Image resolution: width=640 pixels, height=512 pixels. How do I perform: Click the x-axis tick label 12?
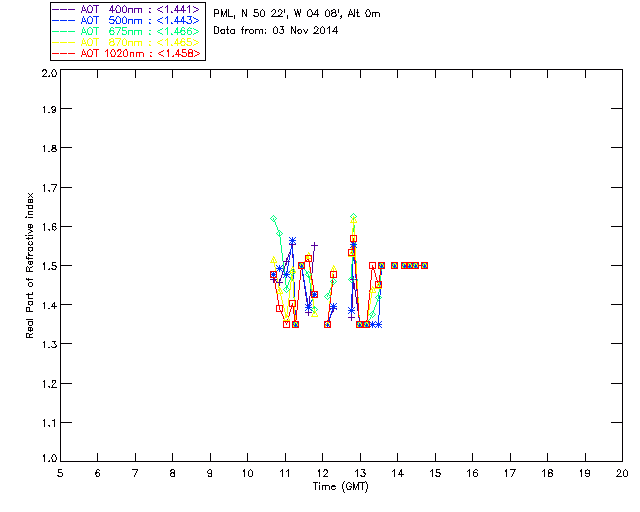[x=322, y=473]
